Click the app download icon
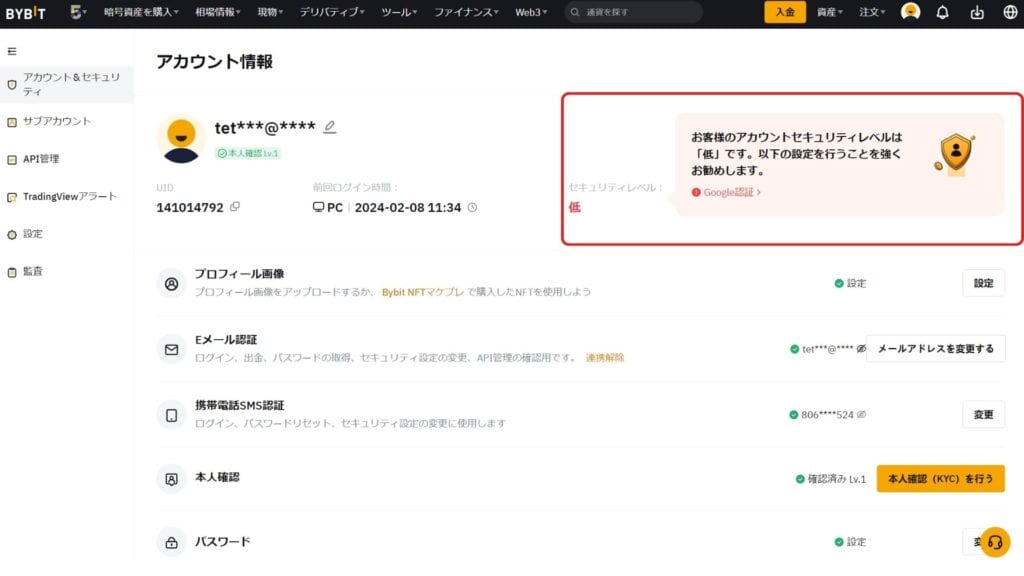Screen dimensions: 1024x576 [977, 12]
